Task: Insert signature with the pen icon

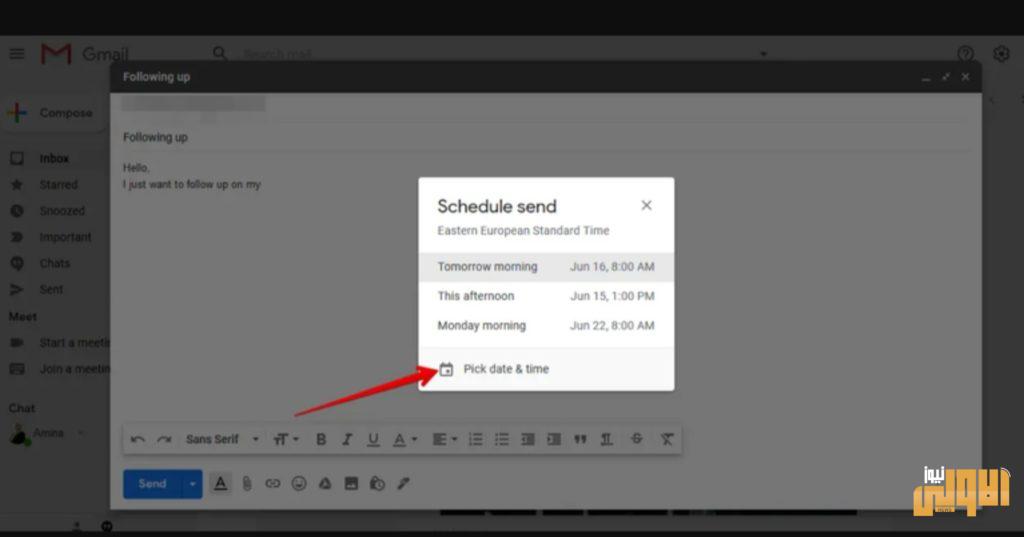Action: click(404, 483)
